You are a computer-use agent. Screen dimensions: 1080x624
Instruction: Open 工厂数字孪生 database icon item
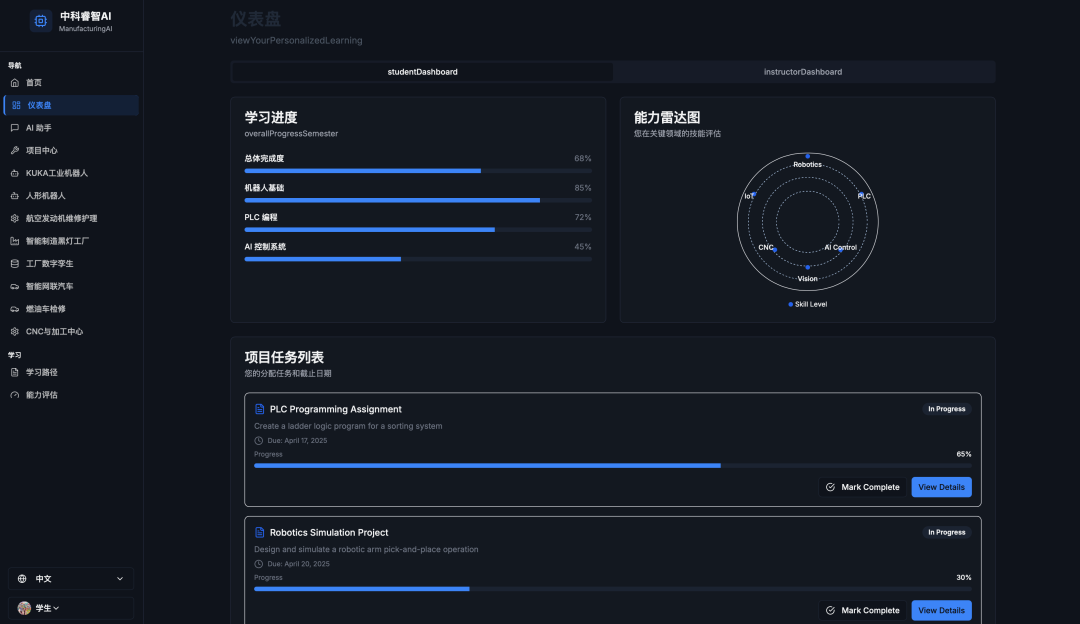(15, 263)
